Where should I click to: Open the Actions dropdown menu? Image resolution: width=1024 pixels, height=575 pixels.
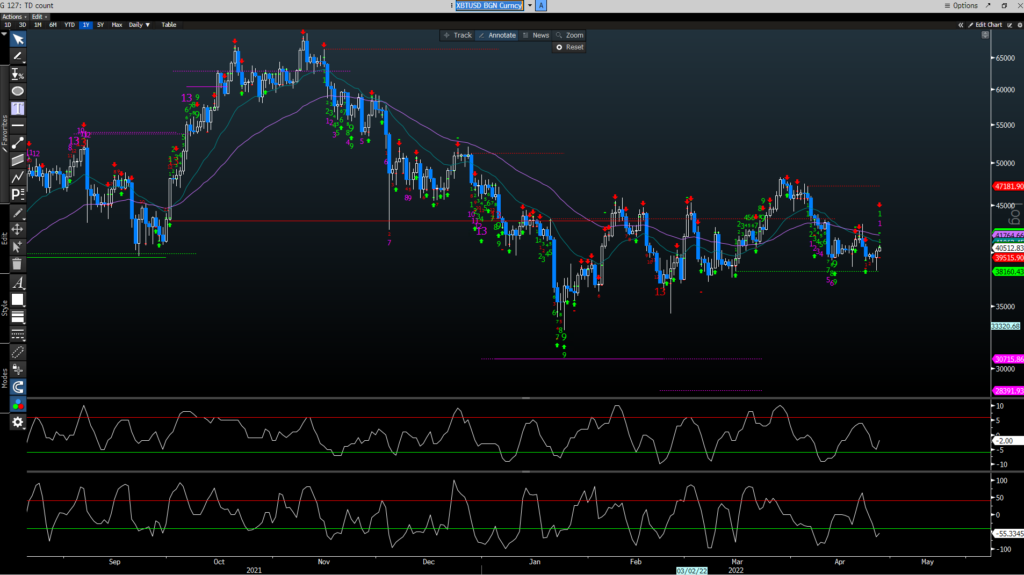click(14, 16)
